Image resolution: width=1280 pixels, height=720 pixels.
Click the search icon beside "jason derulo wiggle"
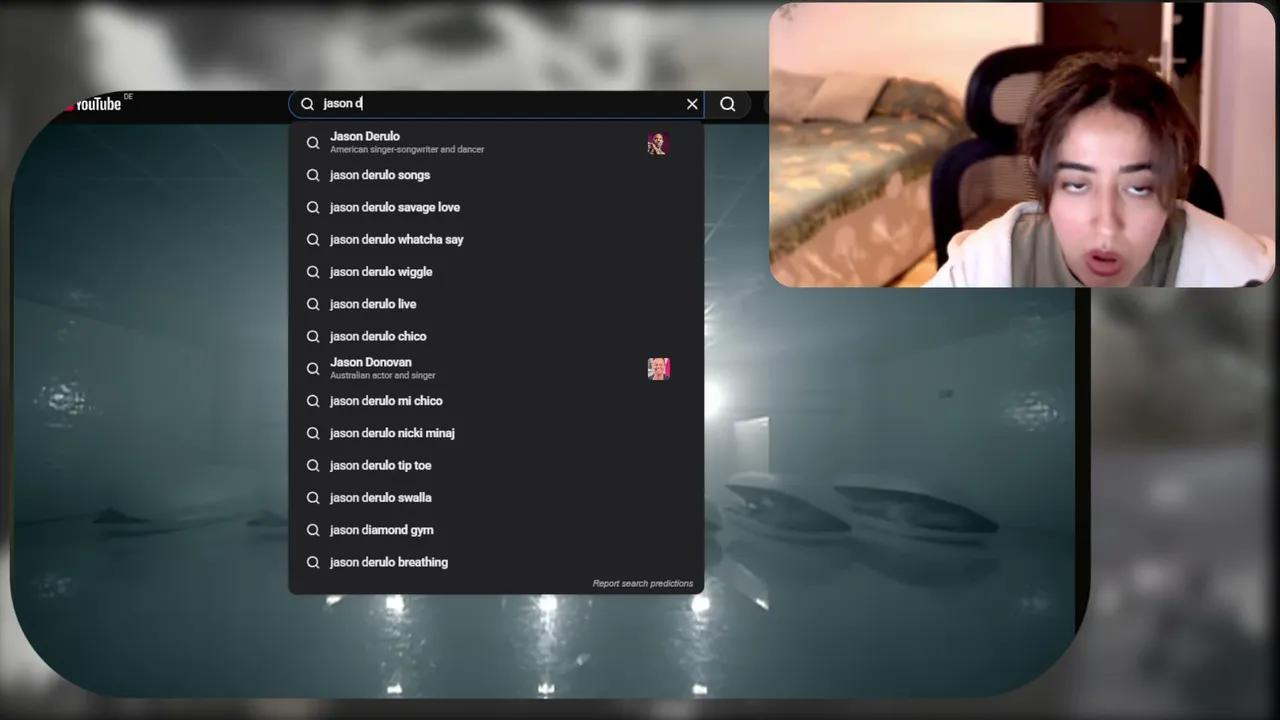pyautogui.click(x=313, y=272)
